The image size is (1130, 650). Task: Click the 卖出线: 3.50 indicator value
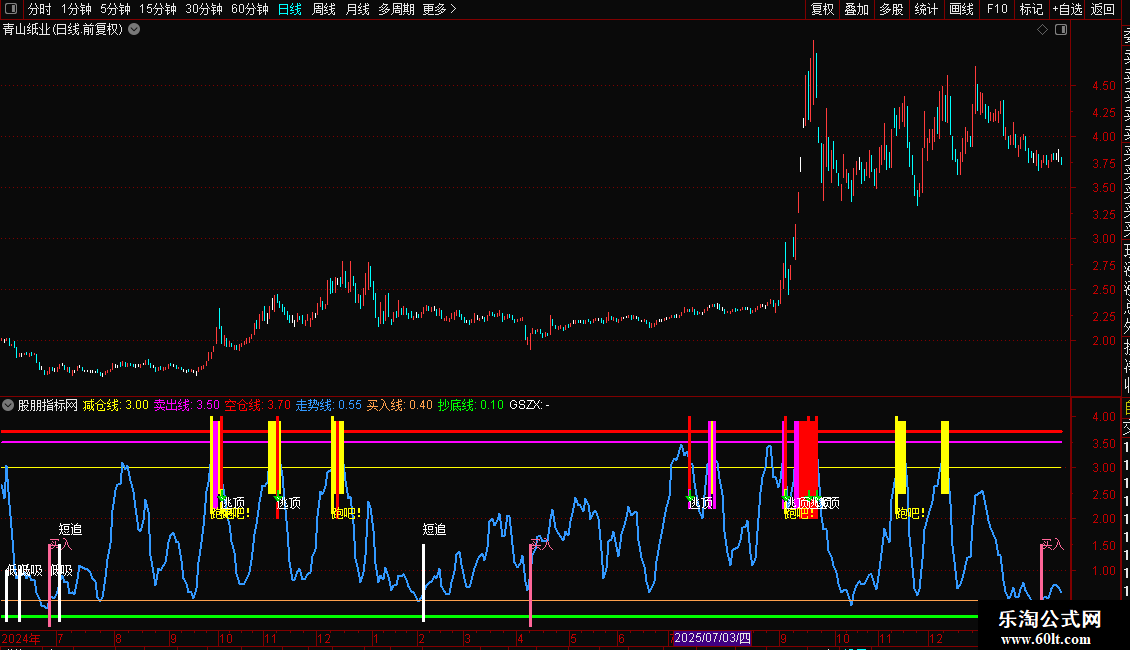click(187, 405)
